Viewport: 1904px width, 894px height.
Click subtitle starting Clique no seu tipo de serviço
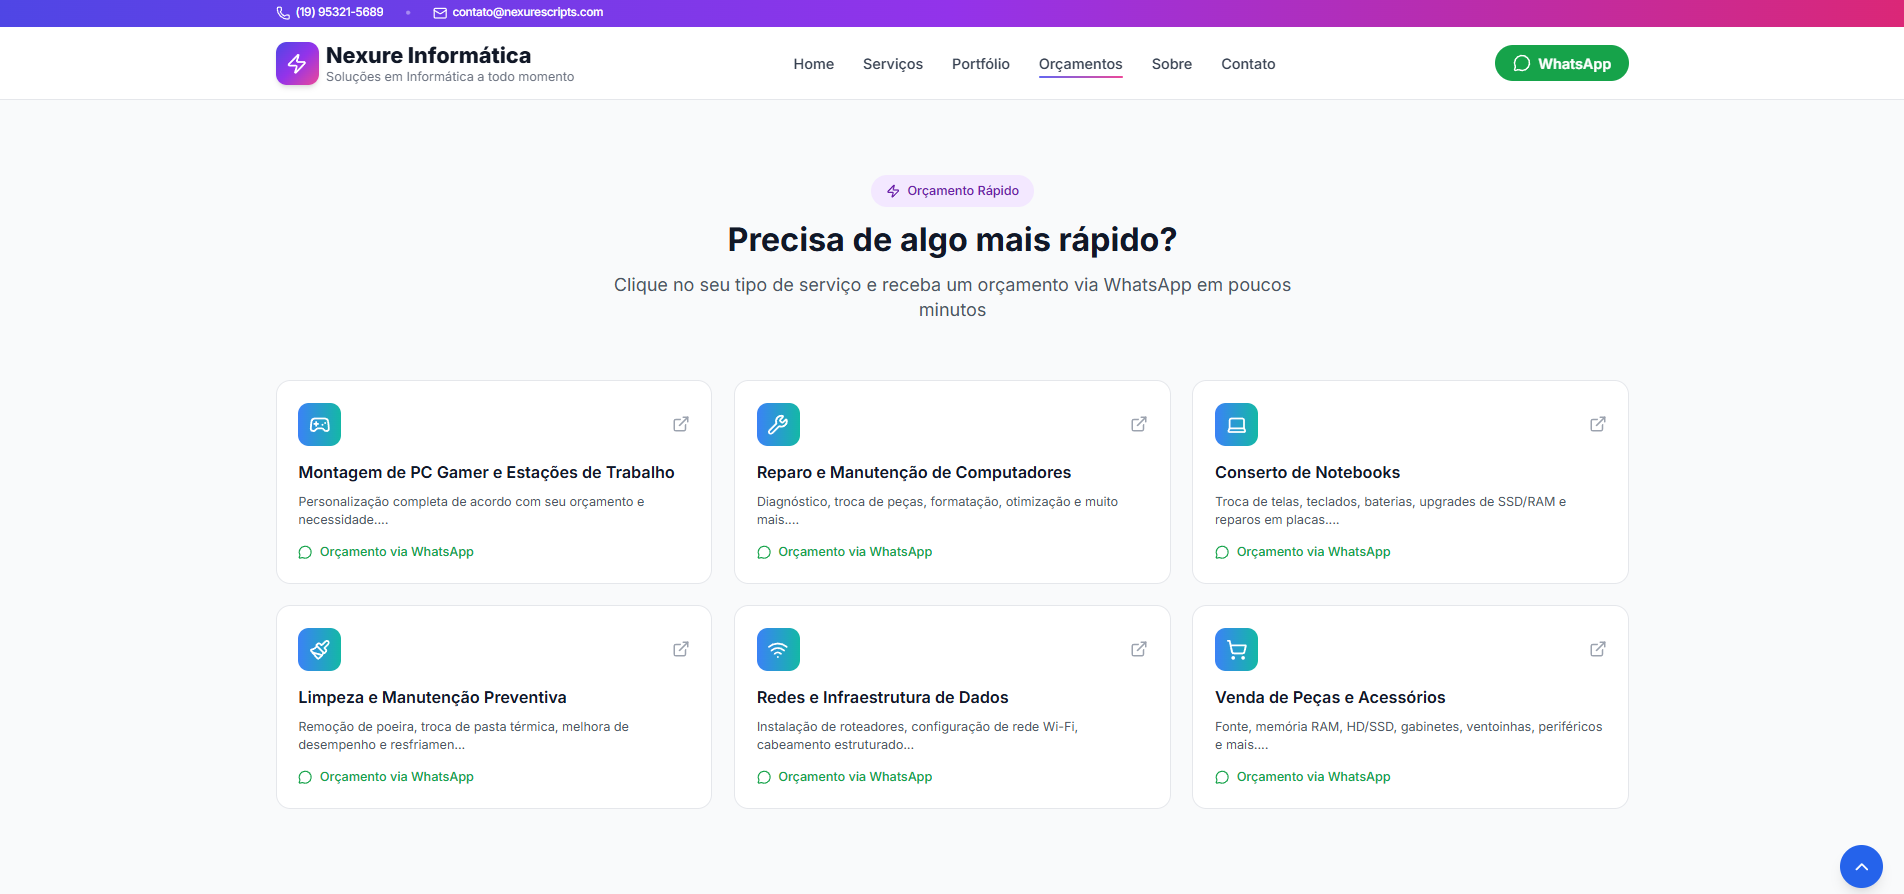tap(952, 298)
